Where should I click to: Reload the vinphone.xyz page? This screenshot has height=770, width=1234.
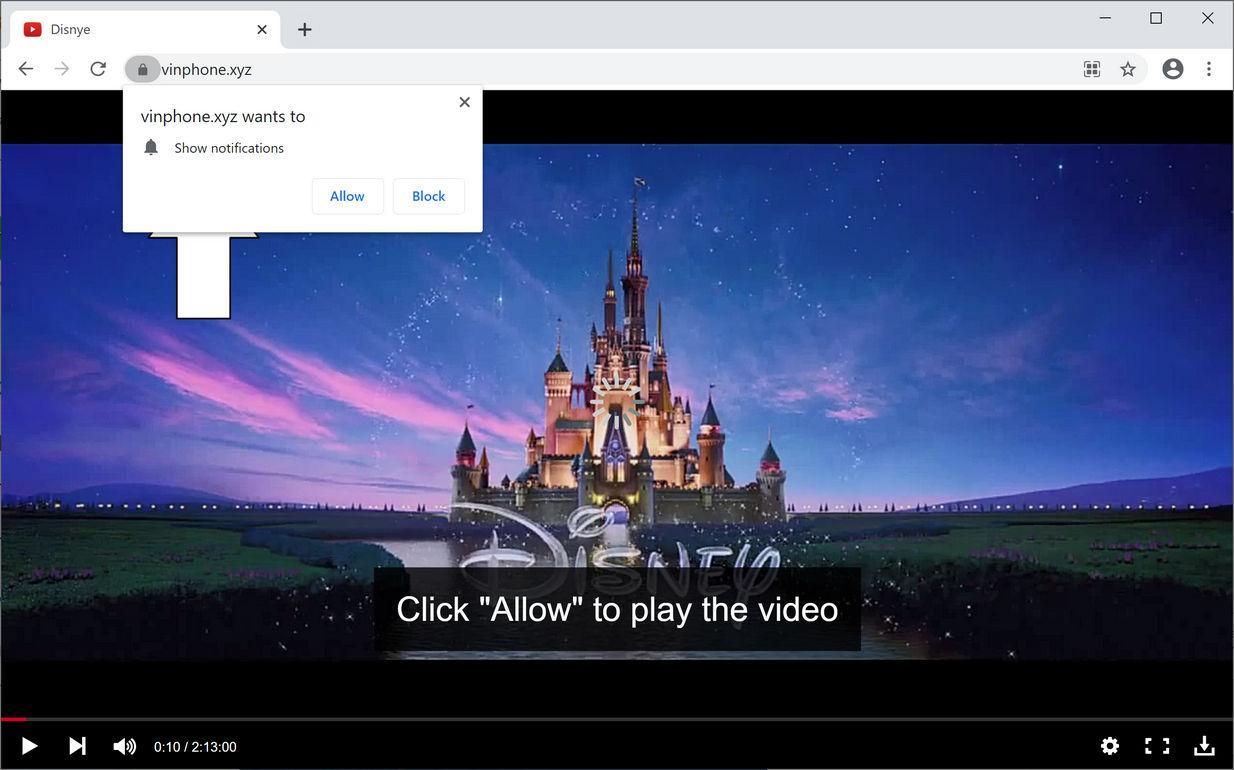coord(98,69)
